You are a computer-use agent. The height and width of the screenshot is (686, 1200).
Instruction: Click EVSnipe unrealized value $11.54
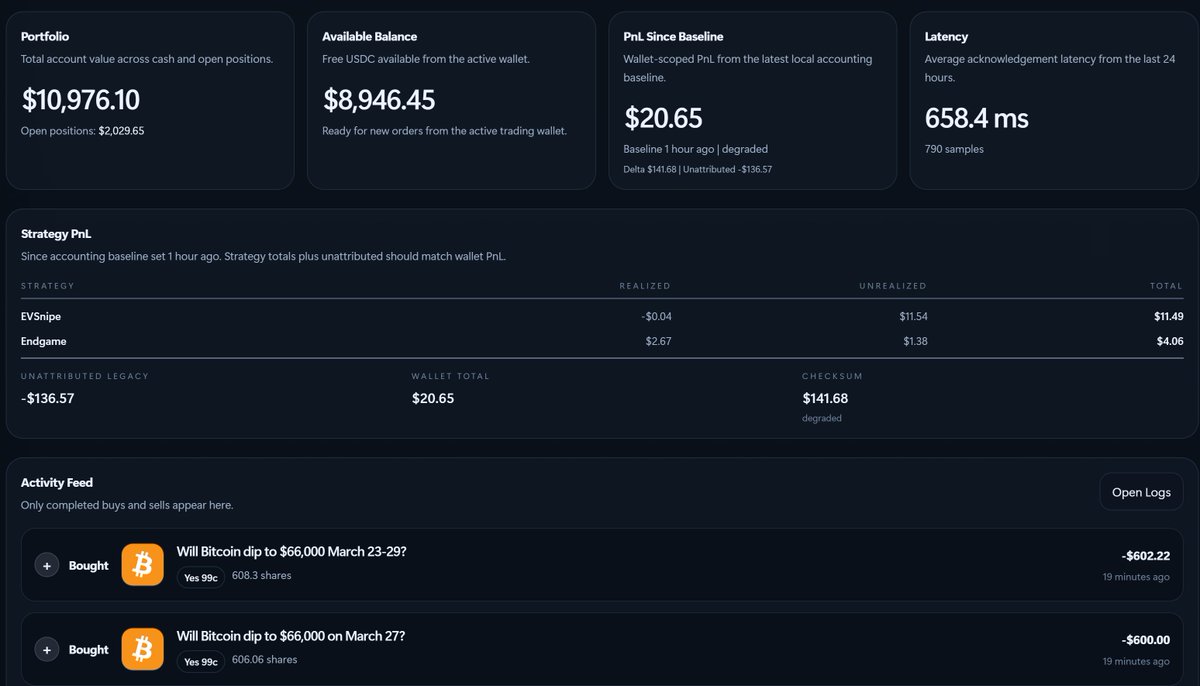tap(913, 316)
